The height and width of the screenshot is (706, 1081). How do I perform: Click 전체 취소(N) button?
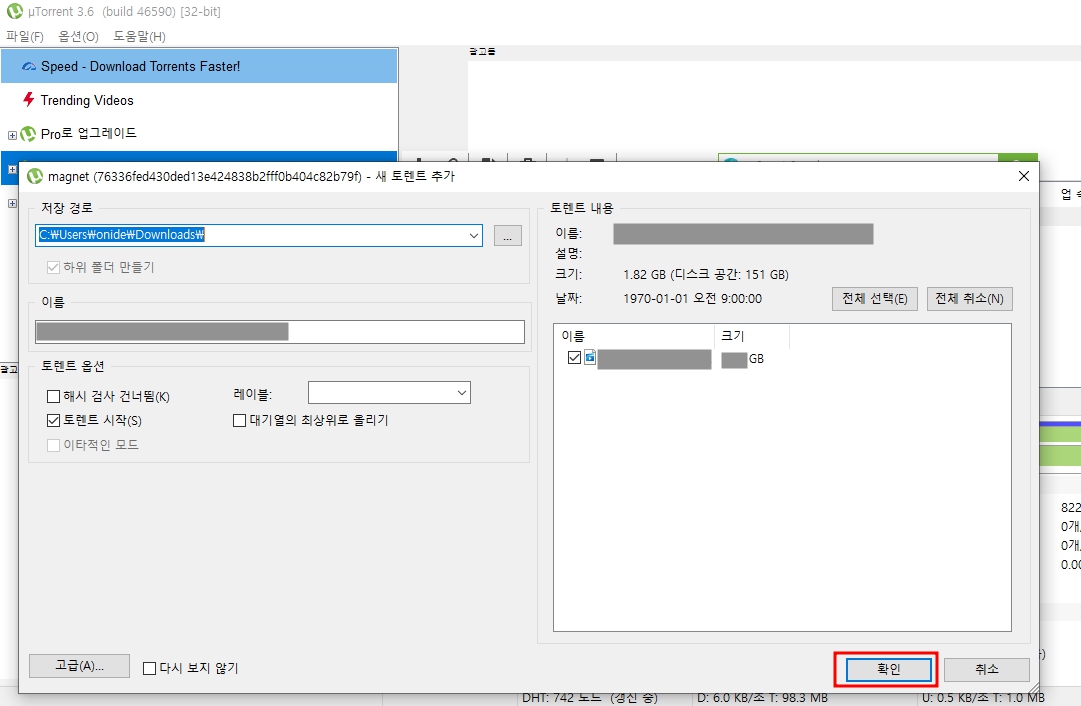point(969,299)
